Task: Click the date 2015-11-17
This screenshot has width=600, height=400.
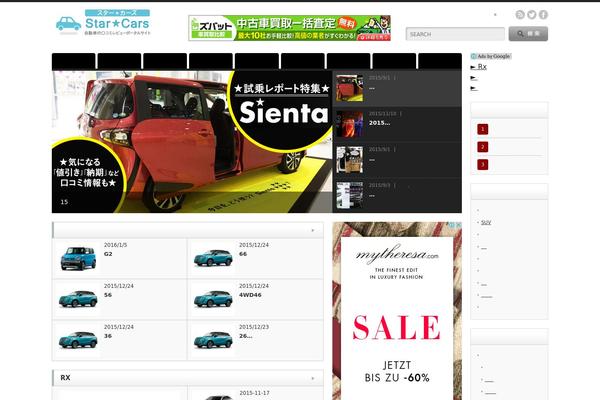Action: (x=254, y=393)
